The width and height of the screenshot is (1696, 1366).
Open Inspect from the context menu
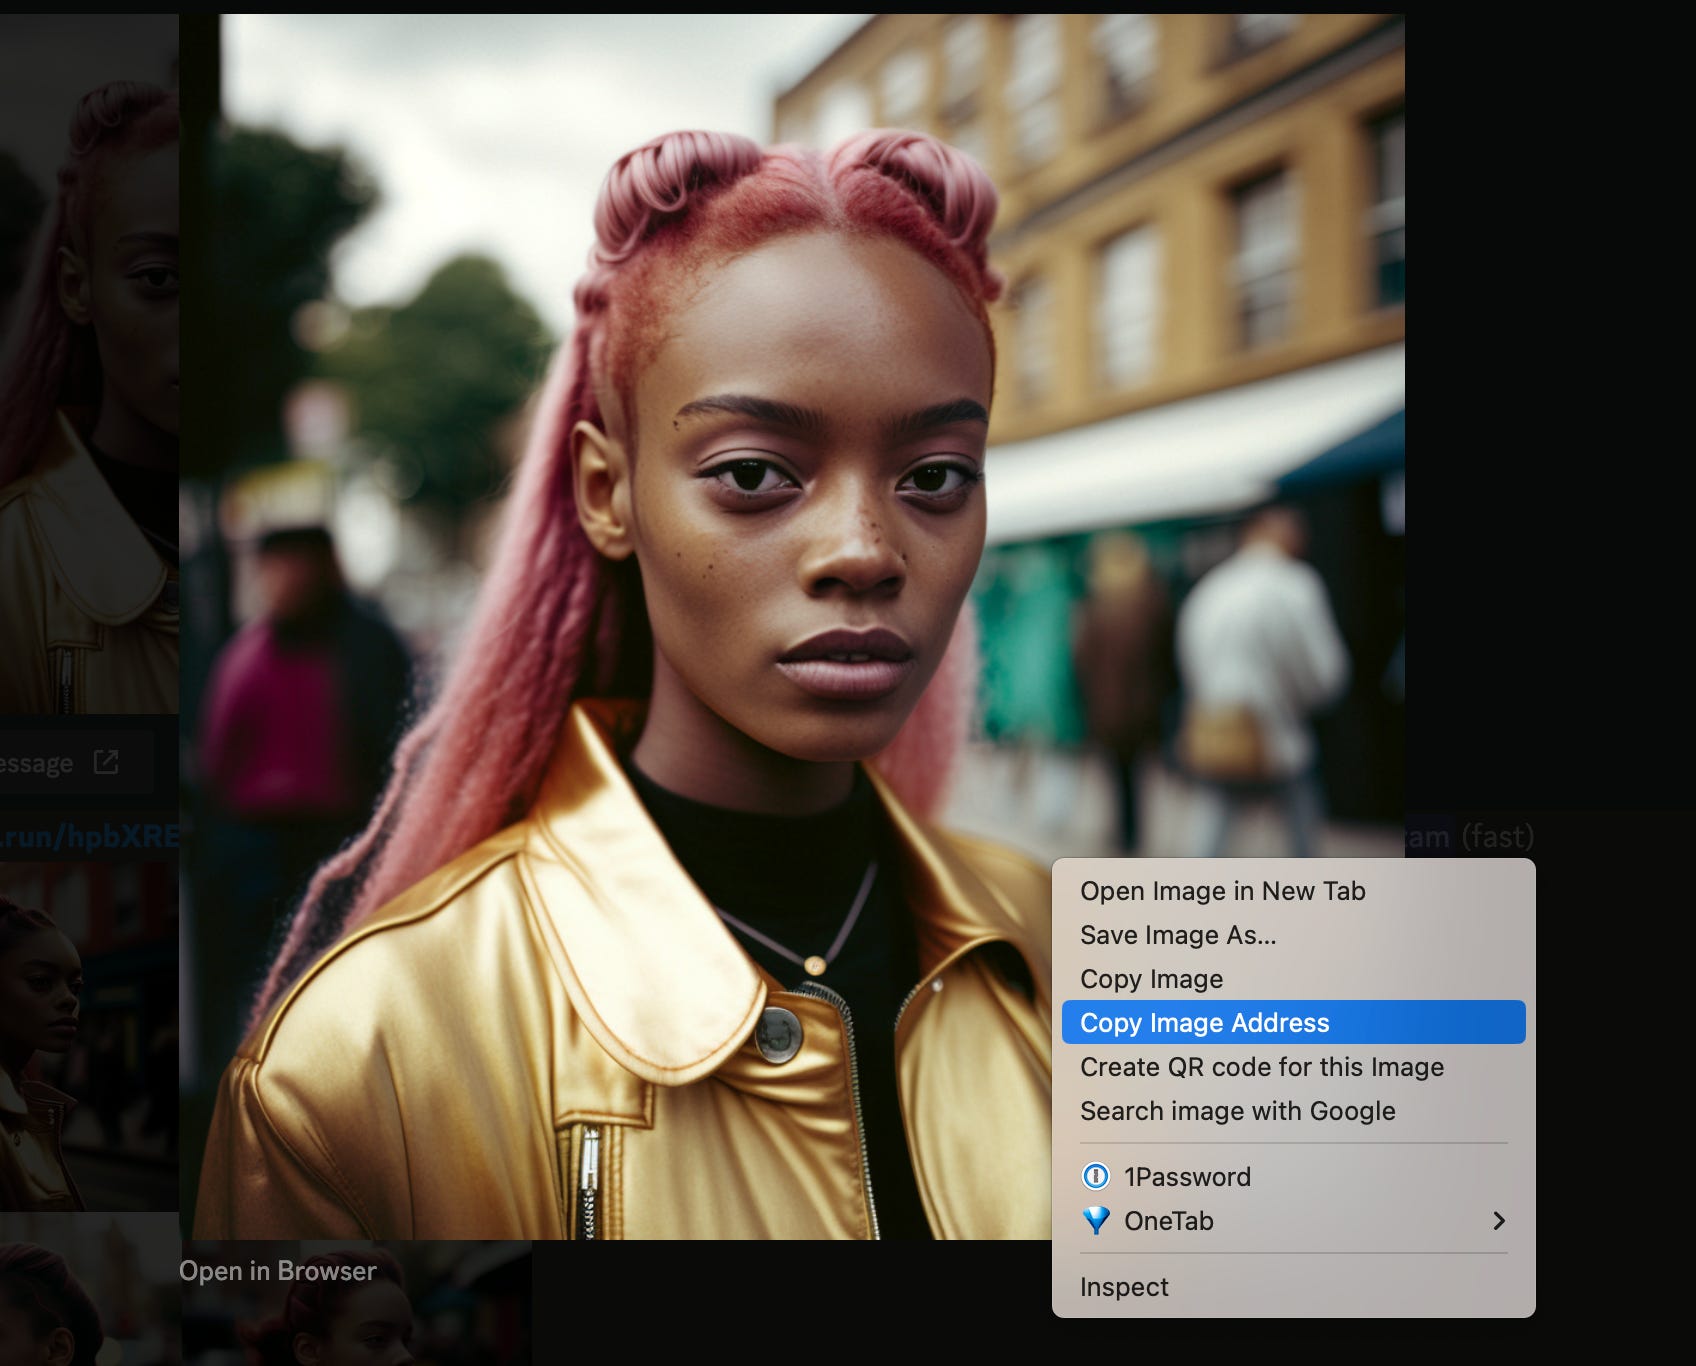pyautogui.click(x=1124, y=1287)
